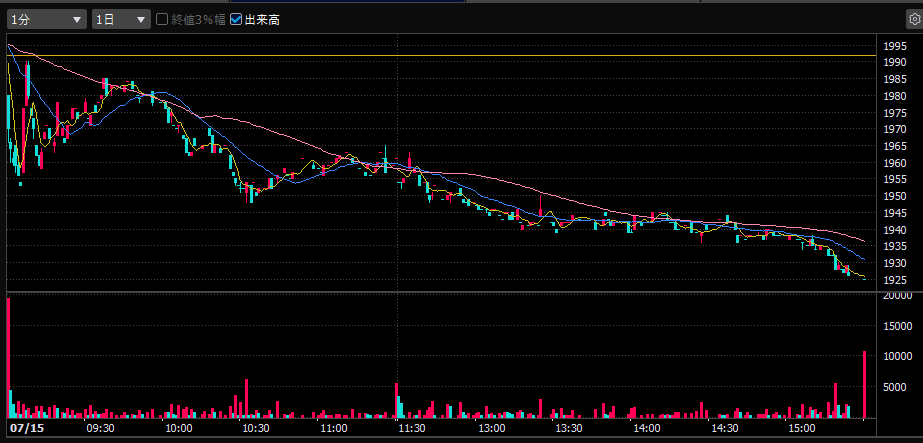923x443 pixels.
Task: Click the 14:30 time axis label
Action: tap(725, 428)
